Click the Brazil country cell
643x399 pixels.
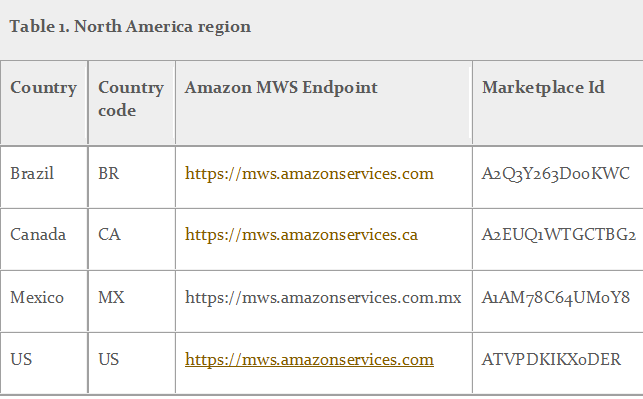click(x=32, y=173)
